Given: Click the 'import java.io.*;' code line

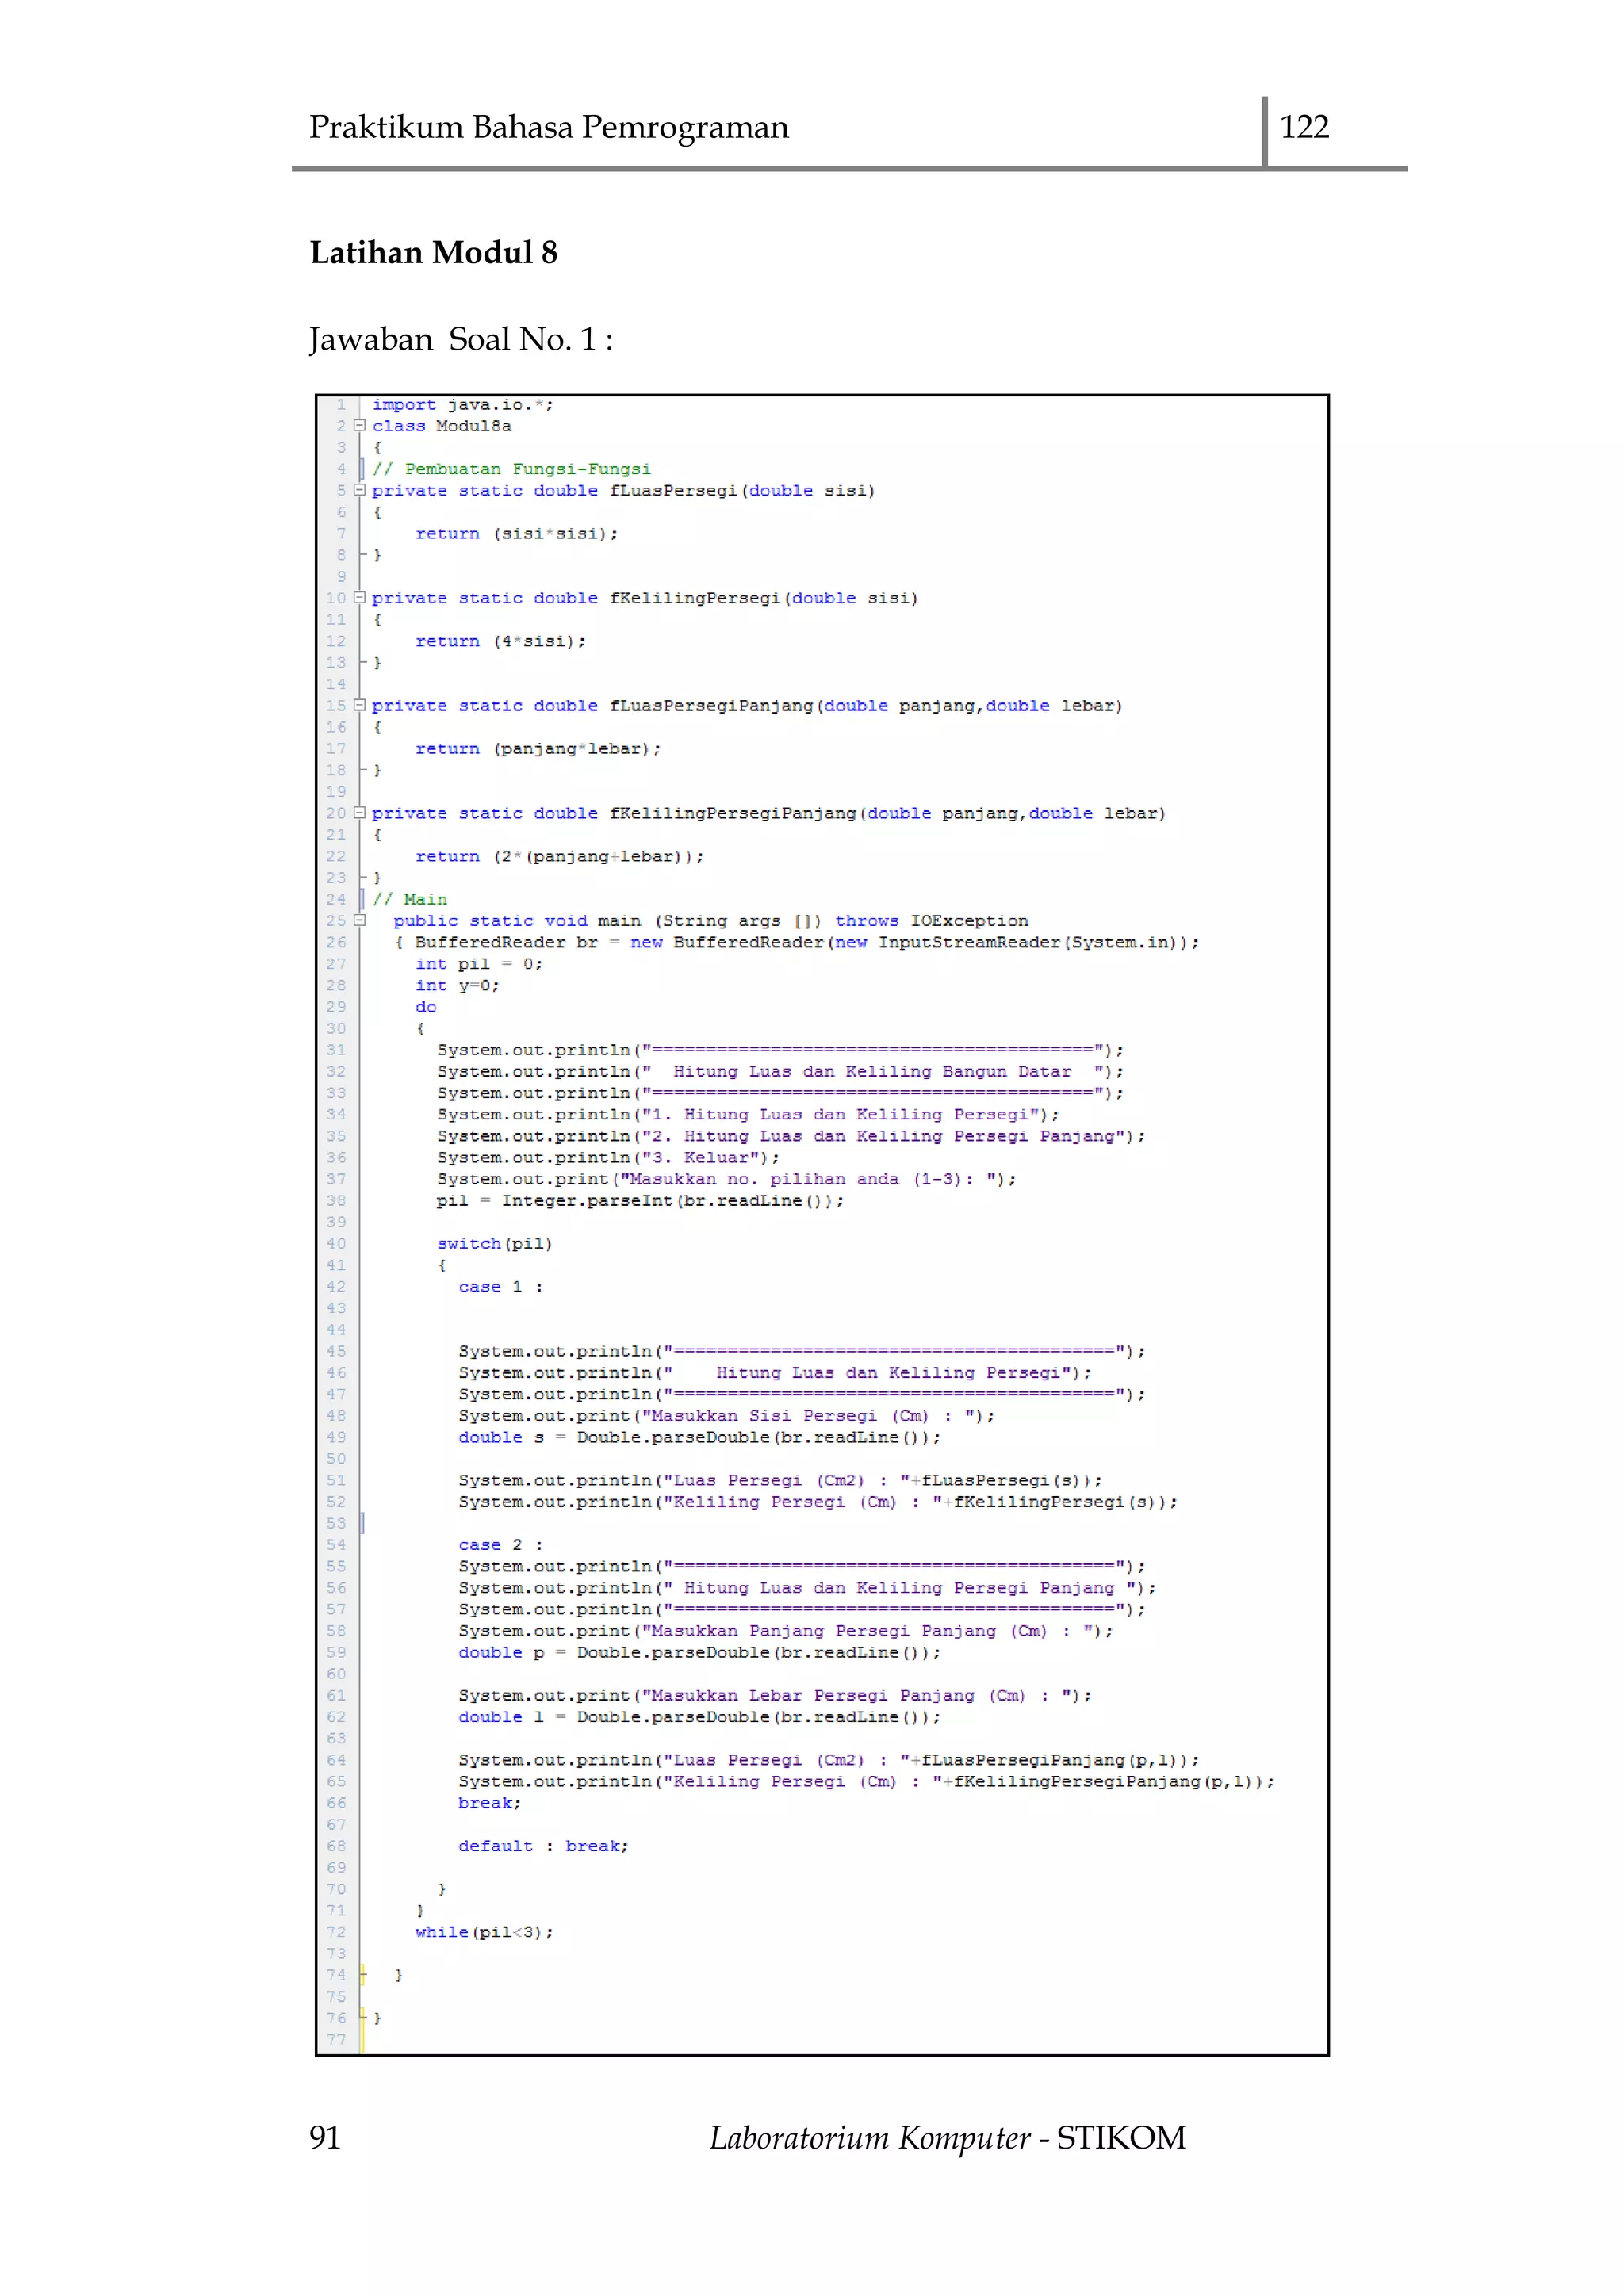Looking at the screenshot, I should click(462, 404).
